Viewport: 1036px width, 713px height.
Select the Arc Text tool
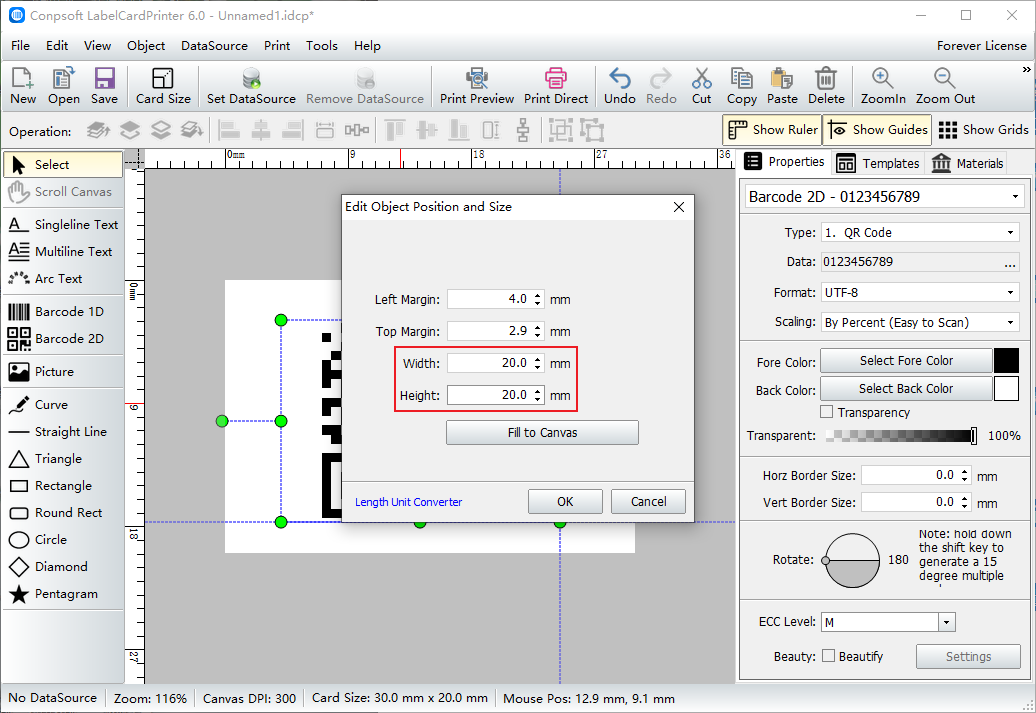point(63,279)
